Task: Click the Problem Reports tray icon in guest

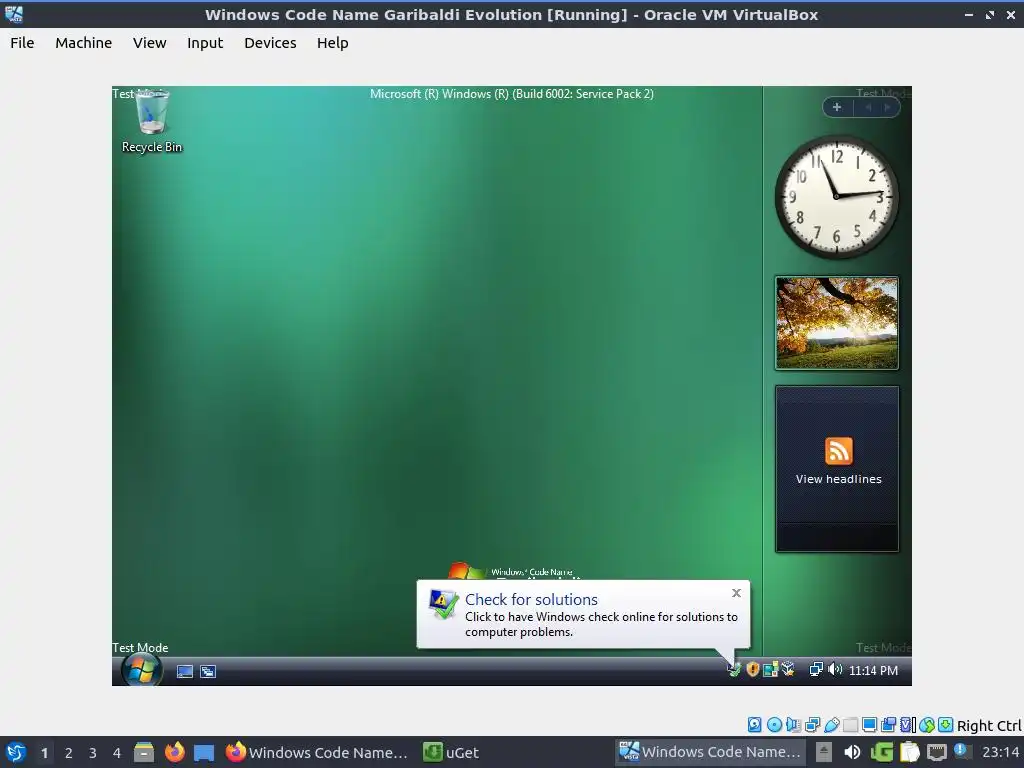Action: click(x=734, y=670)
